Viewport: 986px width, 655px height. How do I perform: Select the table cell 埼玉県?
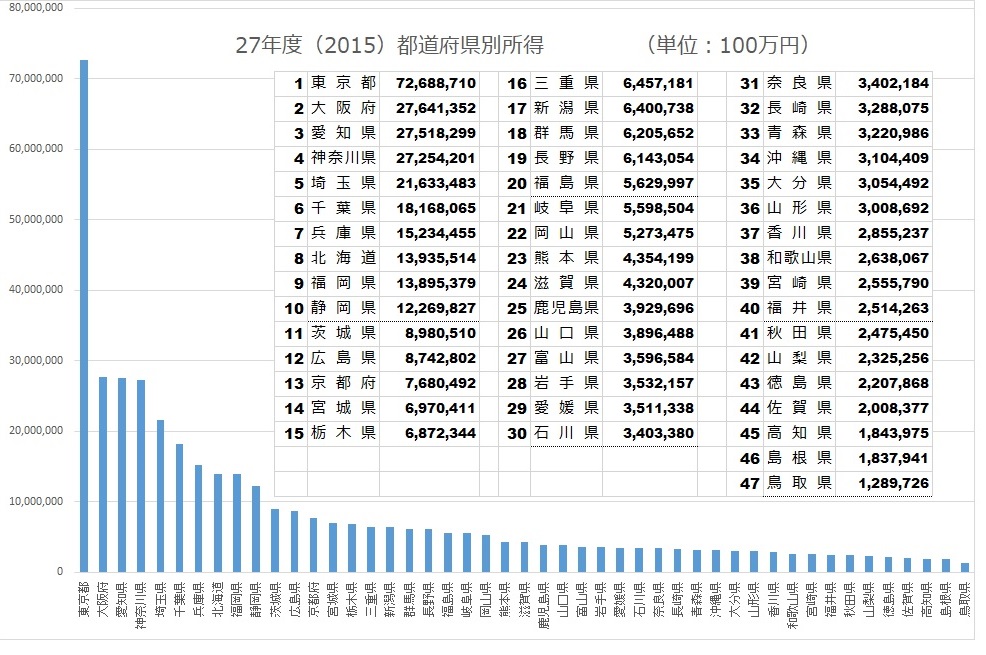[x=343, y=184]
